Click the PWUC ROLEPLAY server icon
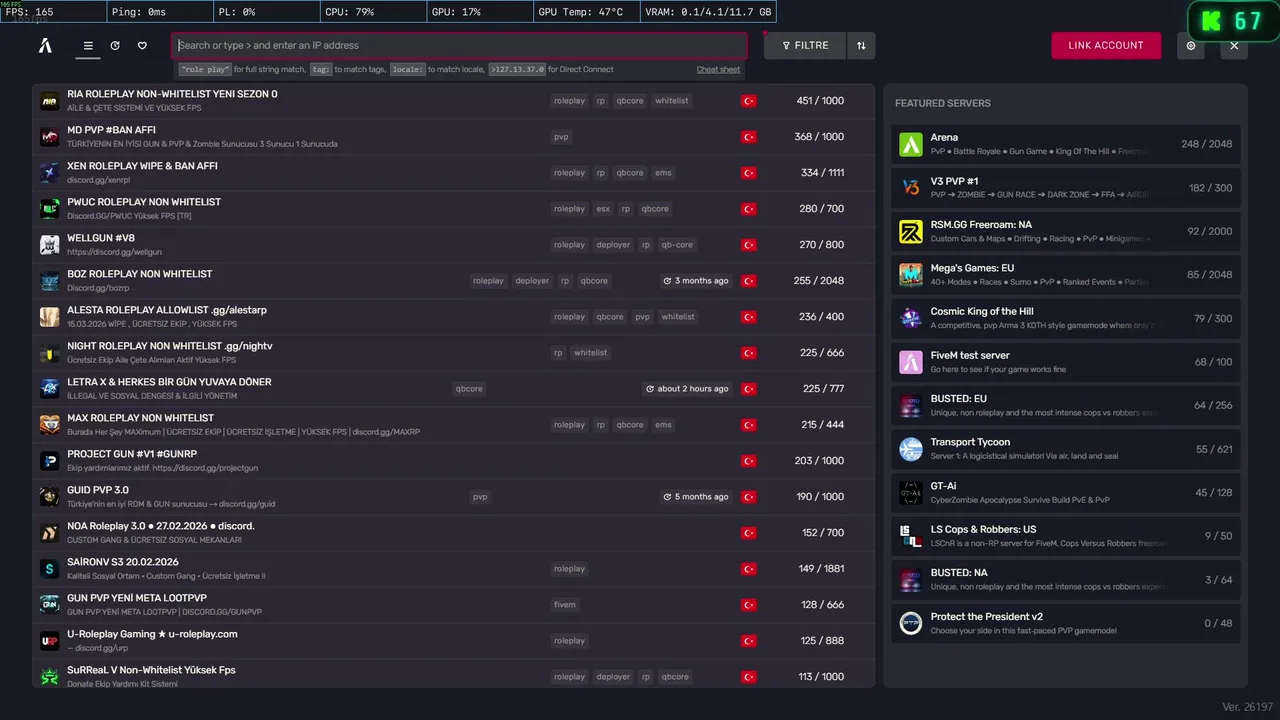This screenshot has width=1280, height=720. (50, 209)
